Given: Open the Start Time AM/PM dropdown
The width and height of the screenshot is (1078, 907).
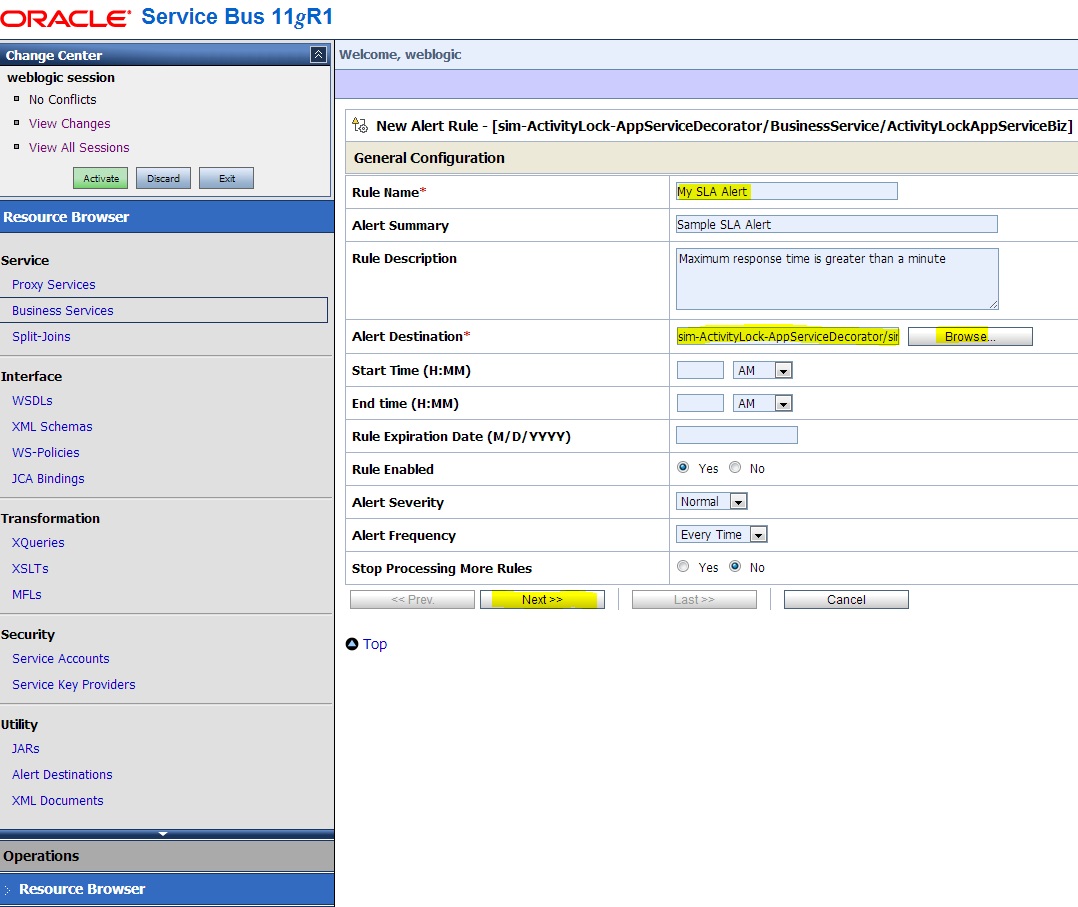Looking at the screenshot, I should [x=762, y=370].
